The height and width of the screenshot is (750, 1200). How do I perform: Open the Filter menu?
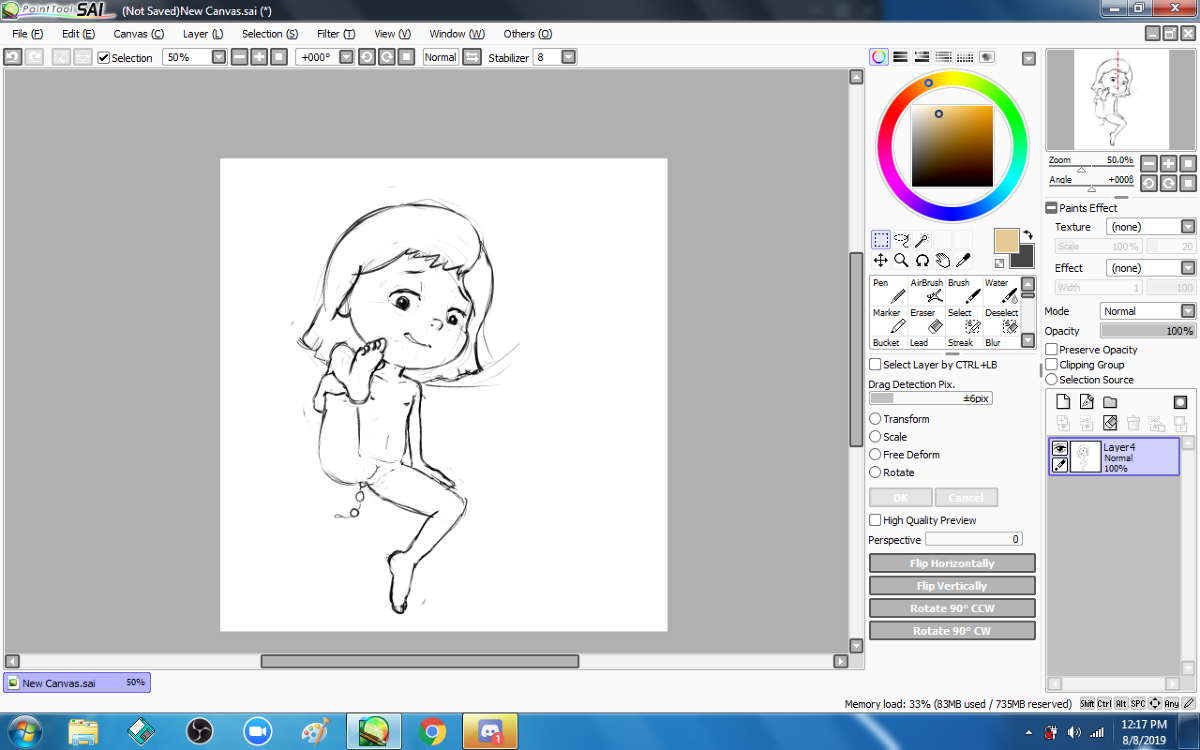point(335,34)
